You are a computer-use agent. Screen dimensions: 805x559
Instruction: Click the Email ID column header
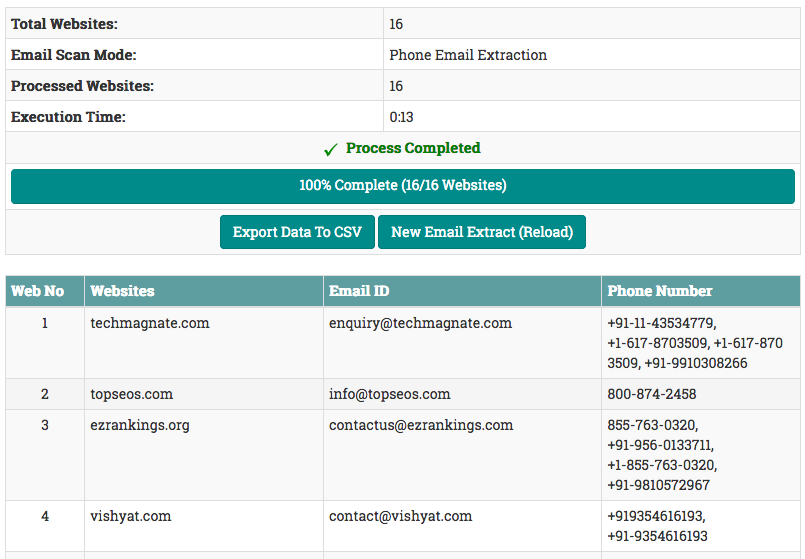pyautogui.click(x=462, y=291)
